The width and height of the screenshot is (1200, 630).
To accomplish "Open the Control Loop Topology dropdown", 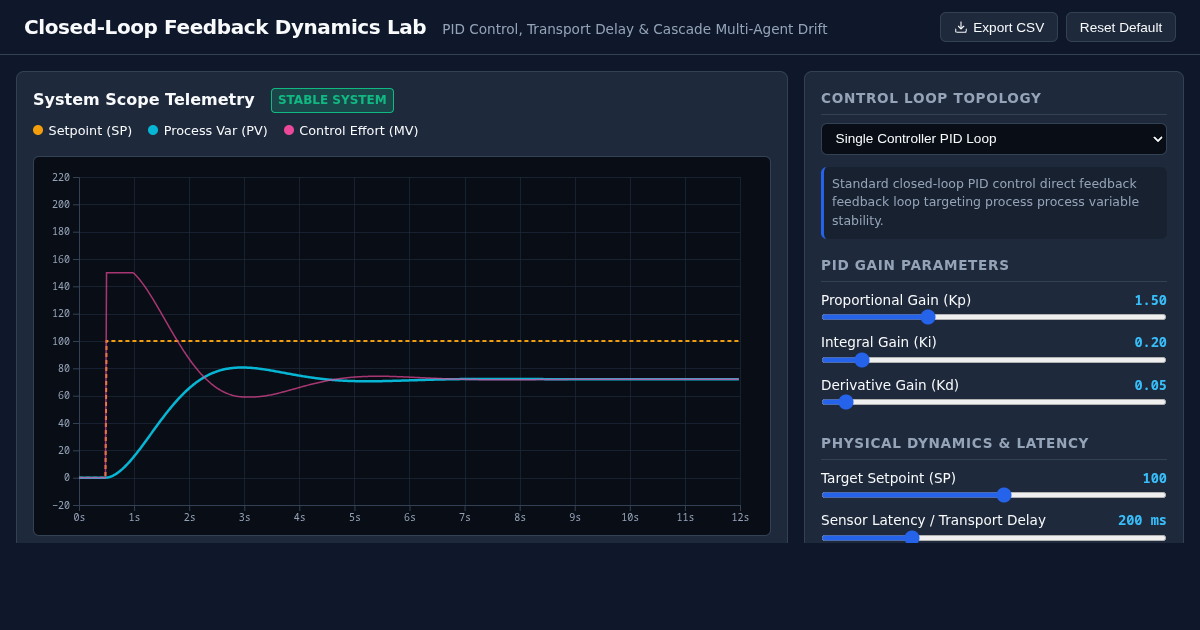I will [994, 139].
